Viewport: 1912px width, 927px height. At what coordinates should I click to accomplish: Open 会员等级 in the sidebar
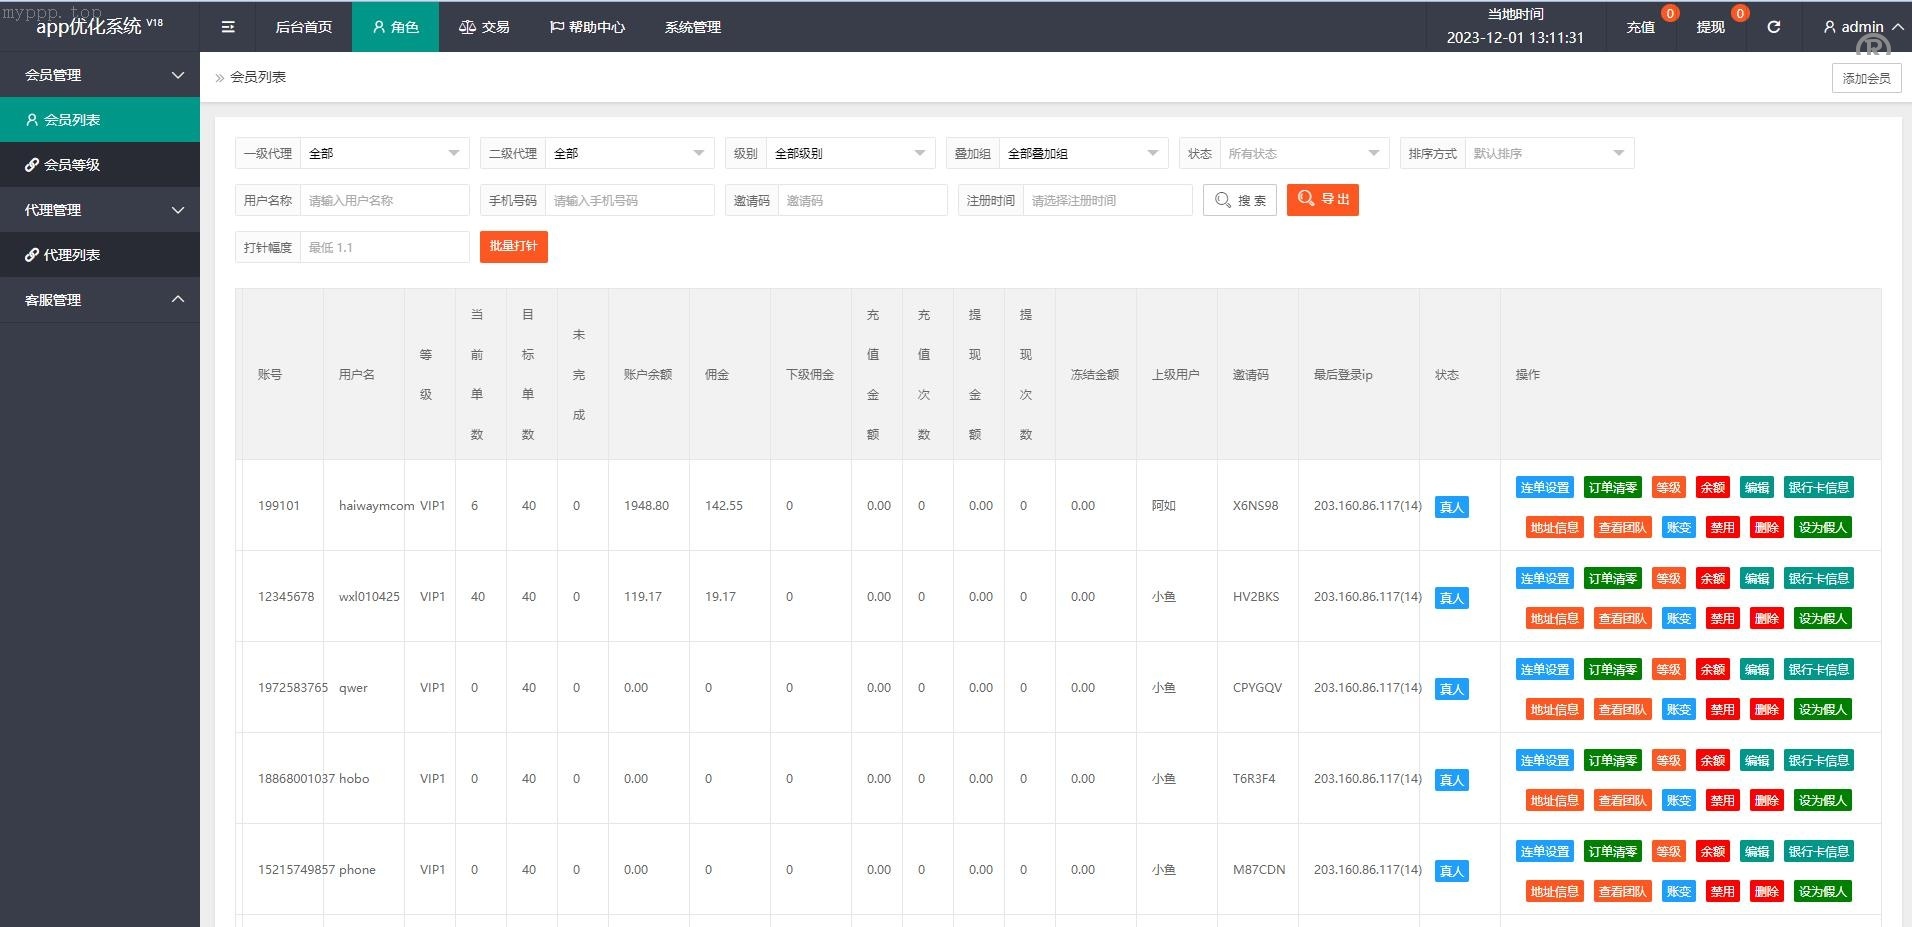point(100,165)
